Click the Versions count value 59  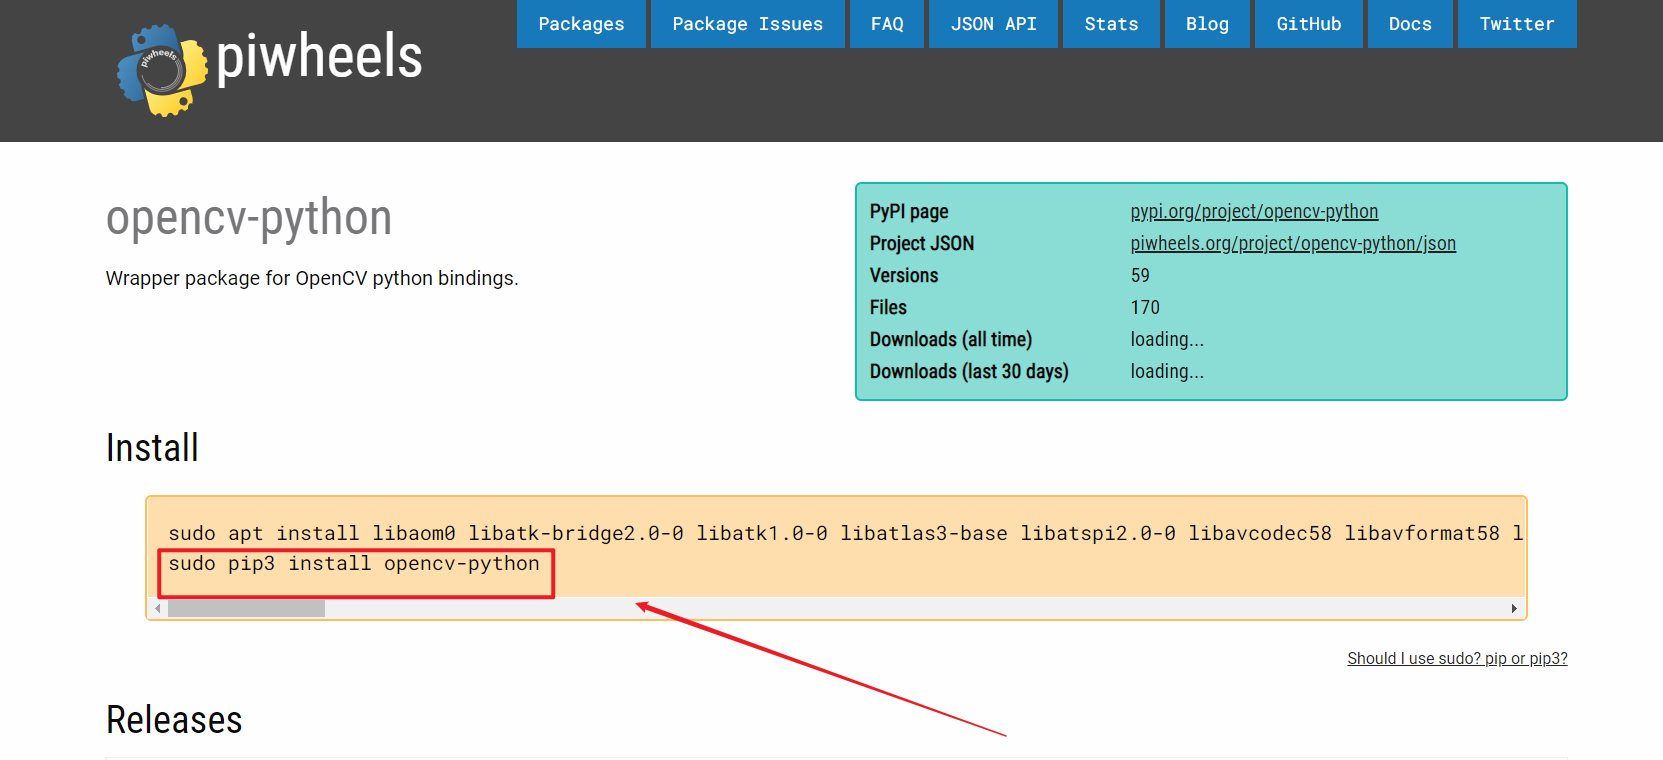click(x=1140, y=275)
